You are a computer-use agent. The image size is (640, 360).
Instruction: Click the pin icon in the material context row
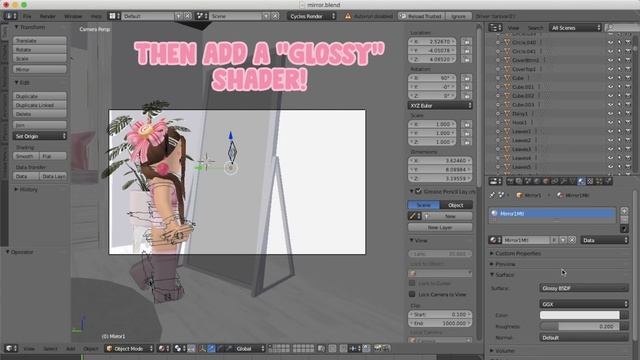(x=492, y=196)
